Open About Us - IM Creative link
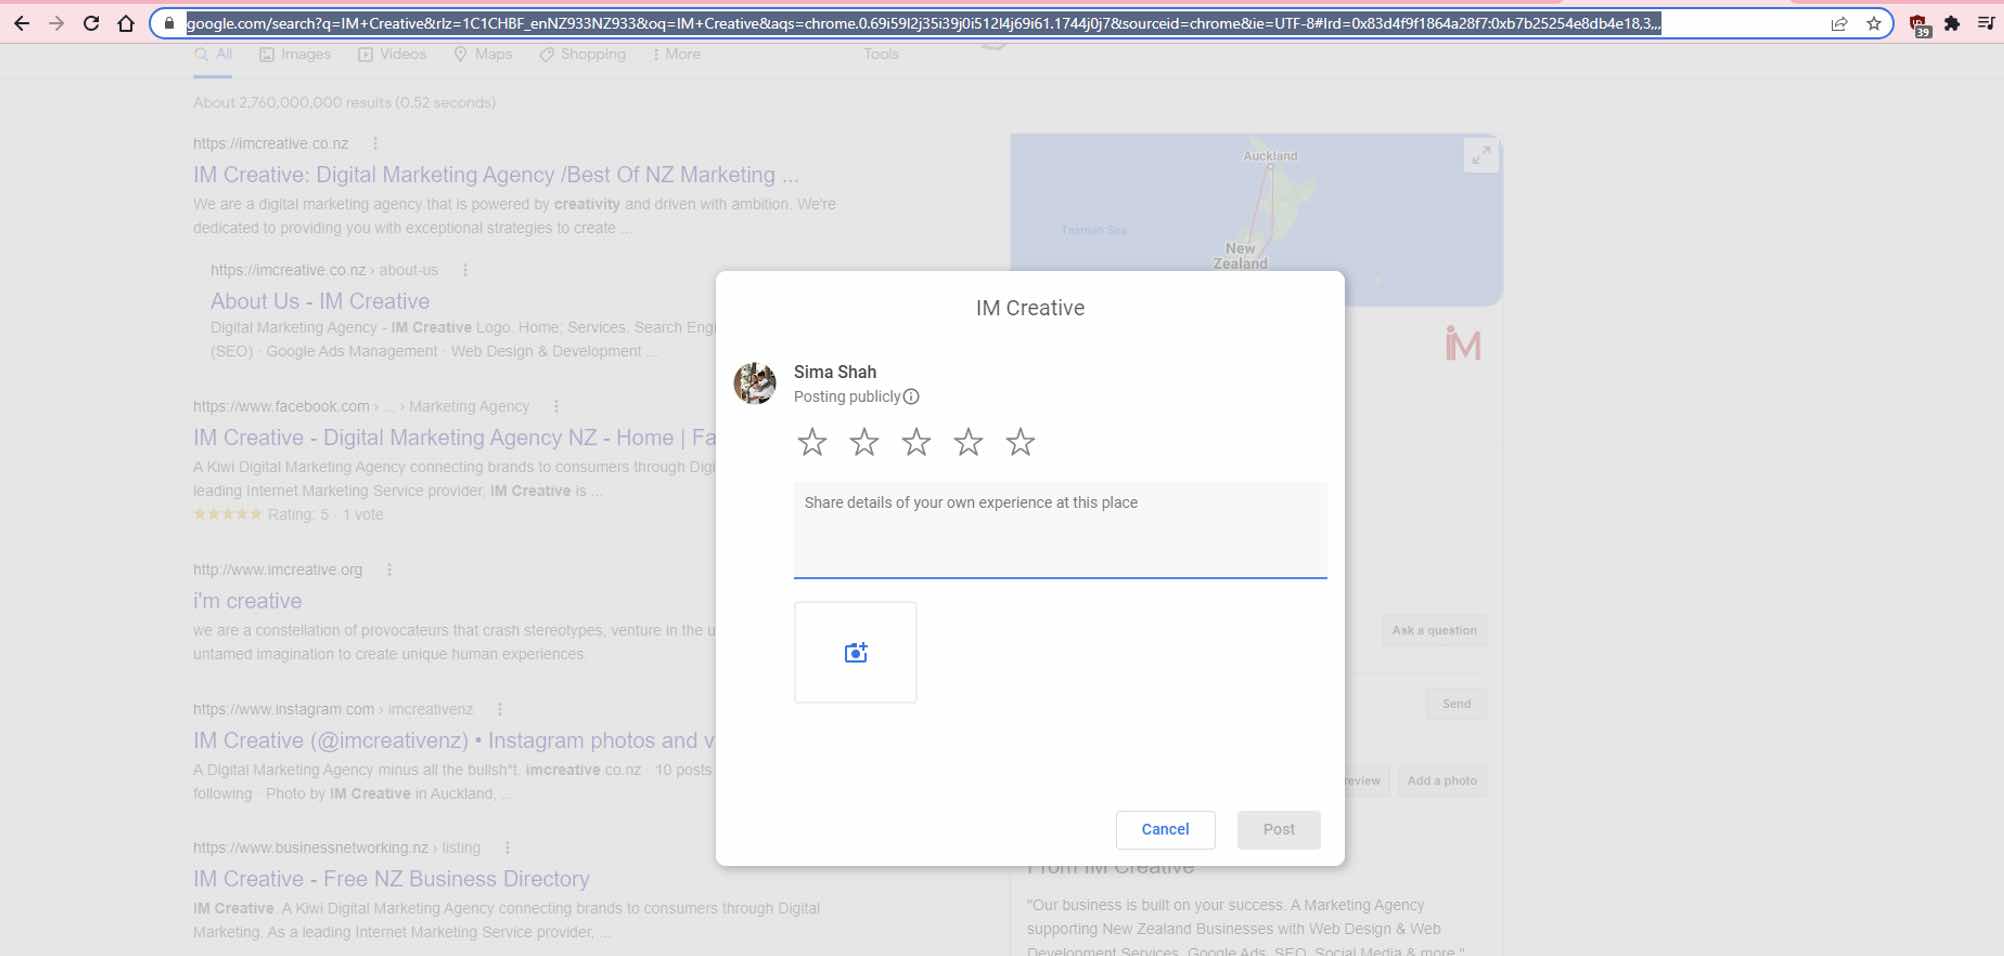 pos(320,301)
